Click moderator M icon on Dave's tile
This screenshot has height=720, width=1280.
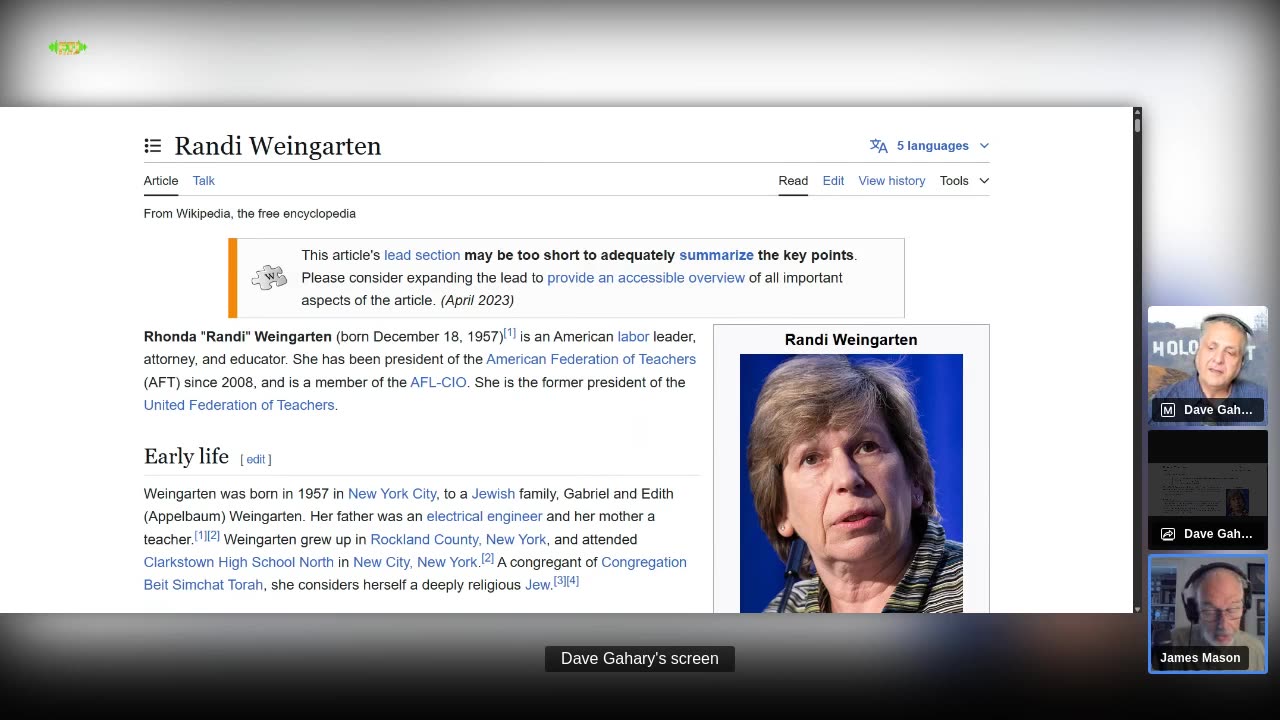pos(1167,410)
